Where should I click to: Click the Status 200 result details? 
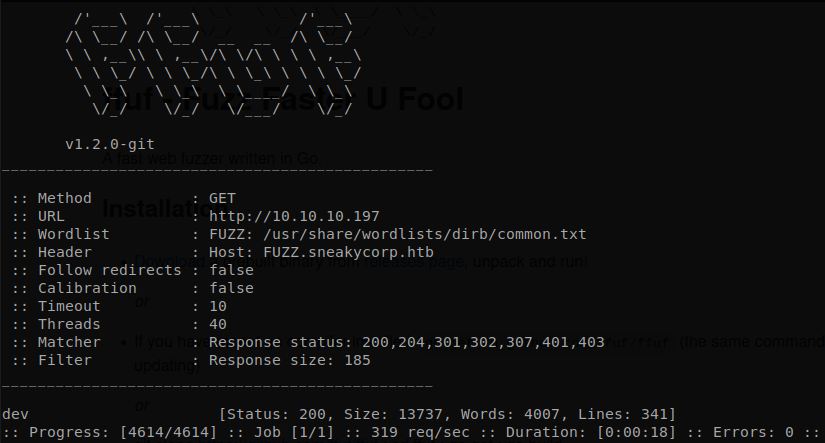[x=447, y=415]
